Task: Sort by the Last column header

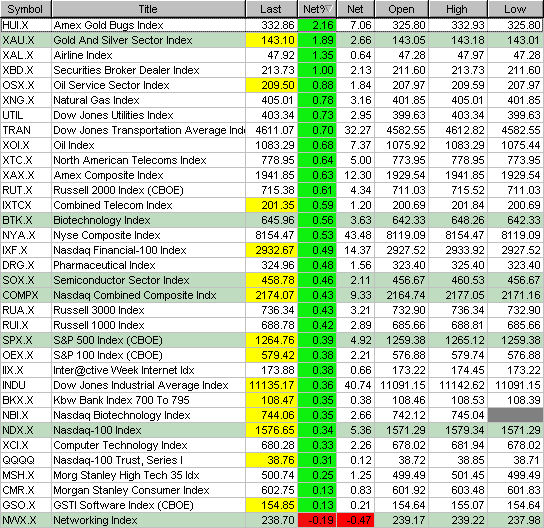Action: point(271,9)
